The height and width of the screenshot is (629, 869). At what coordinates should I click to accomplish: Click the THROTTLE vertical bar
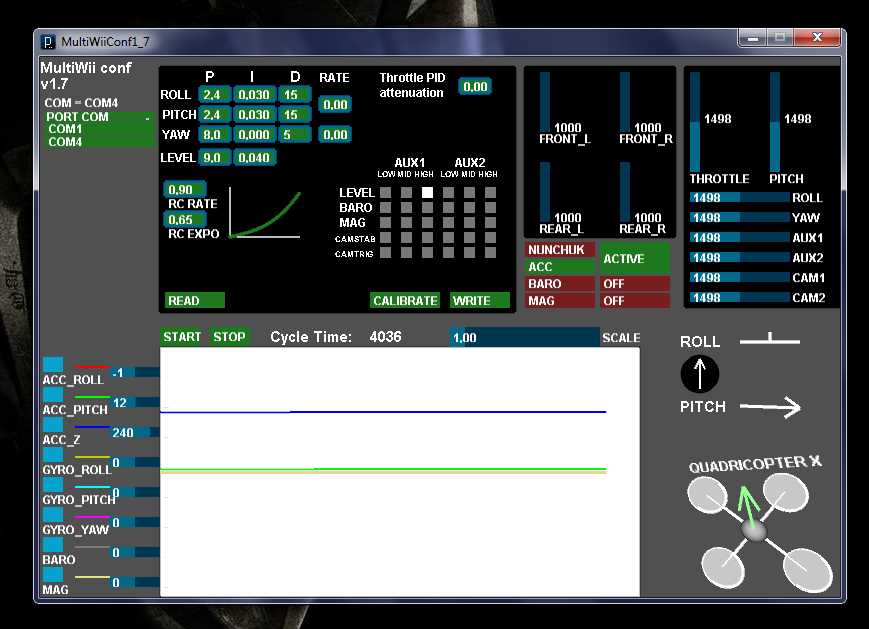tap(695, 121)
